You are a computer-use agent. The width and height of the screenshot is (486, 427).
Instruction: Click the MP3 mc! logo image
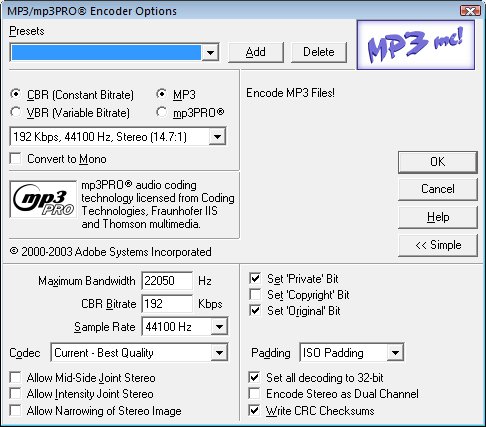pyautogui.click(x=416, y=45)
